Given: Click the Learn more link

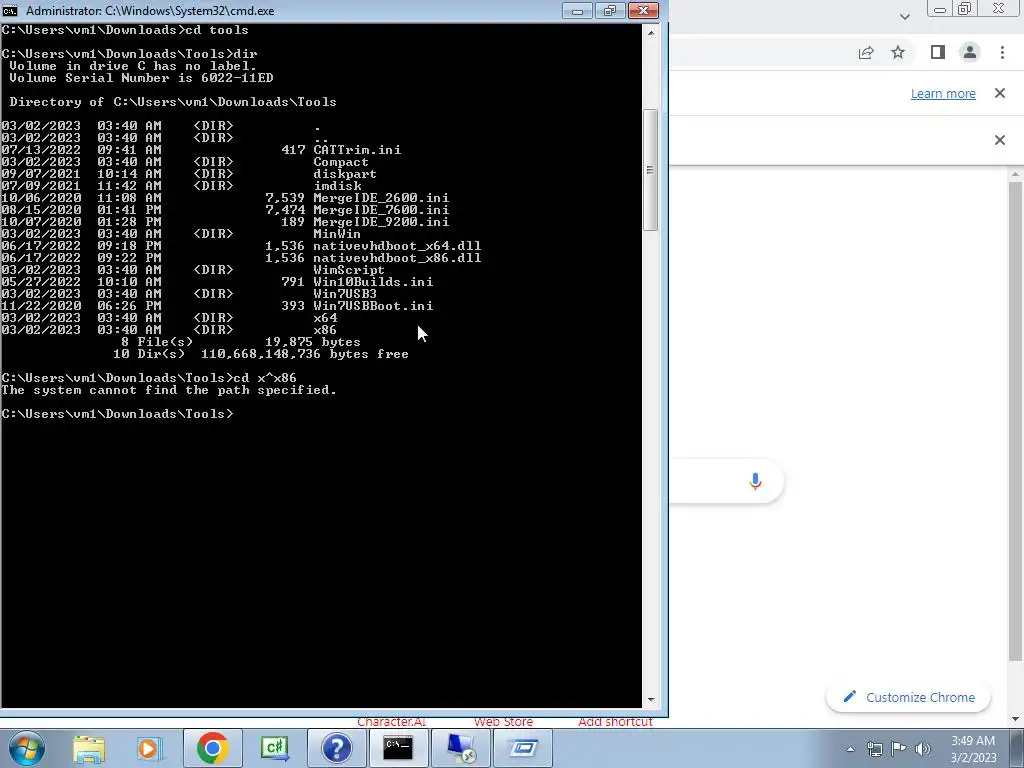Looking at the screenshot, I should coord(943,93).
